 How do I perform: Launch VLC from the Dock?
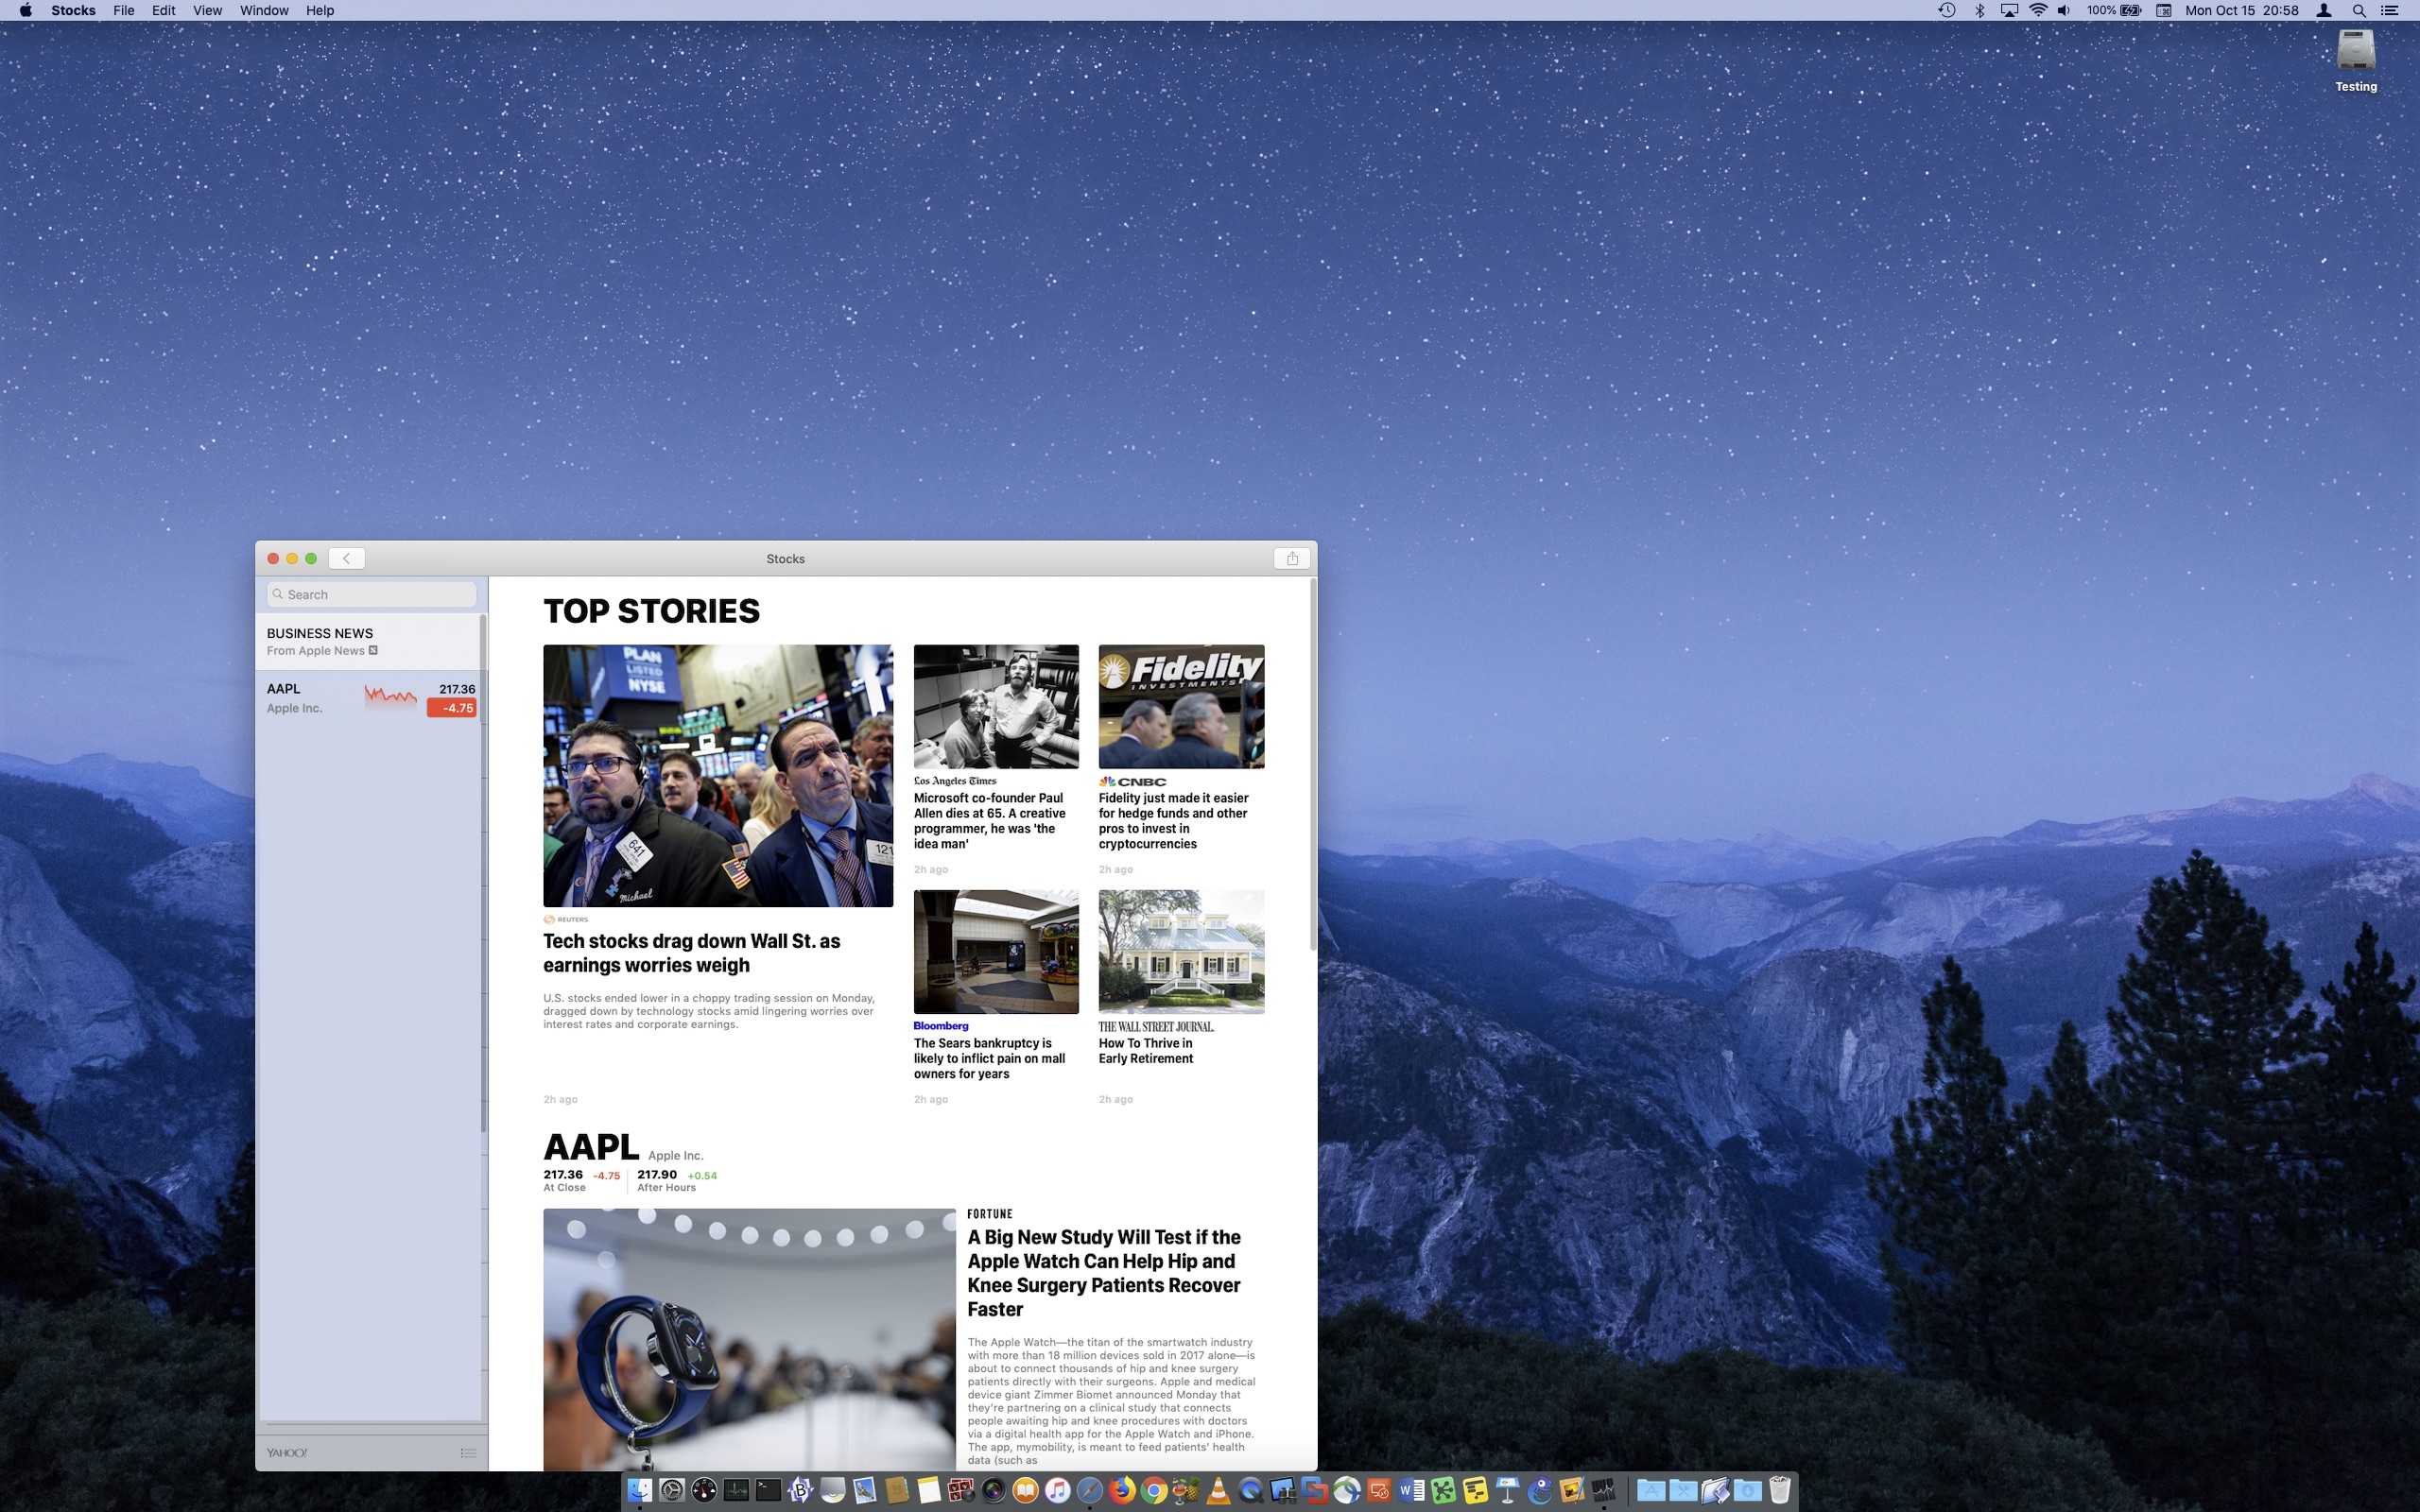[x=1218, y=1491]
